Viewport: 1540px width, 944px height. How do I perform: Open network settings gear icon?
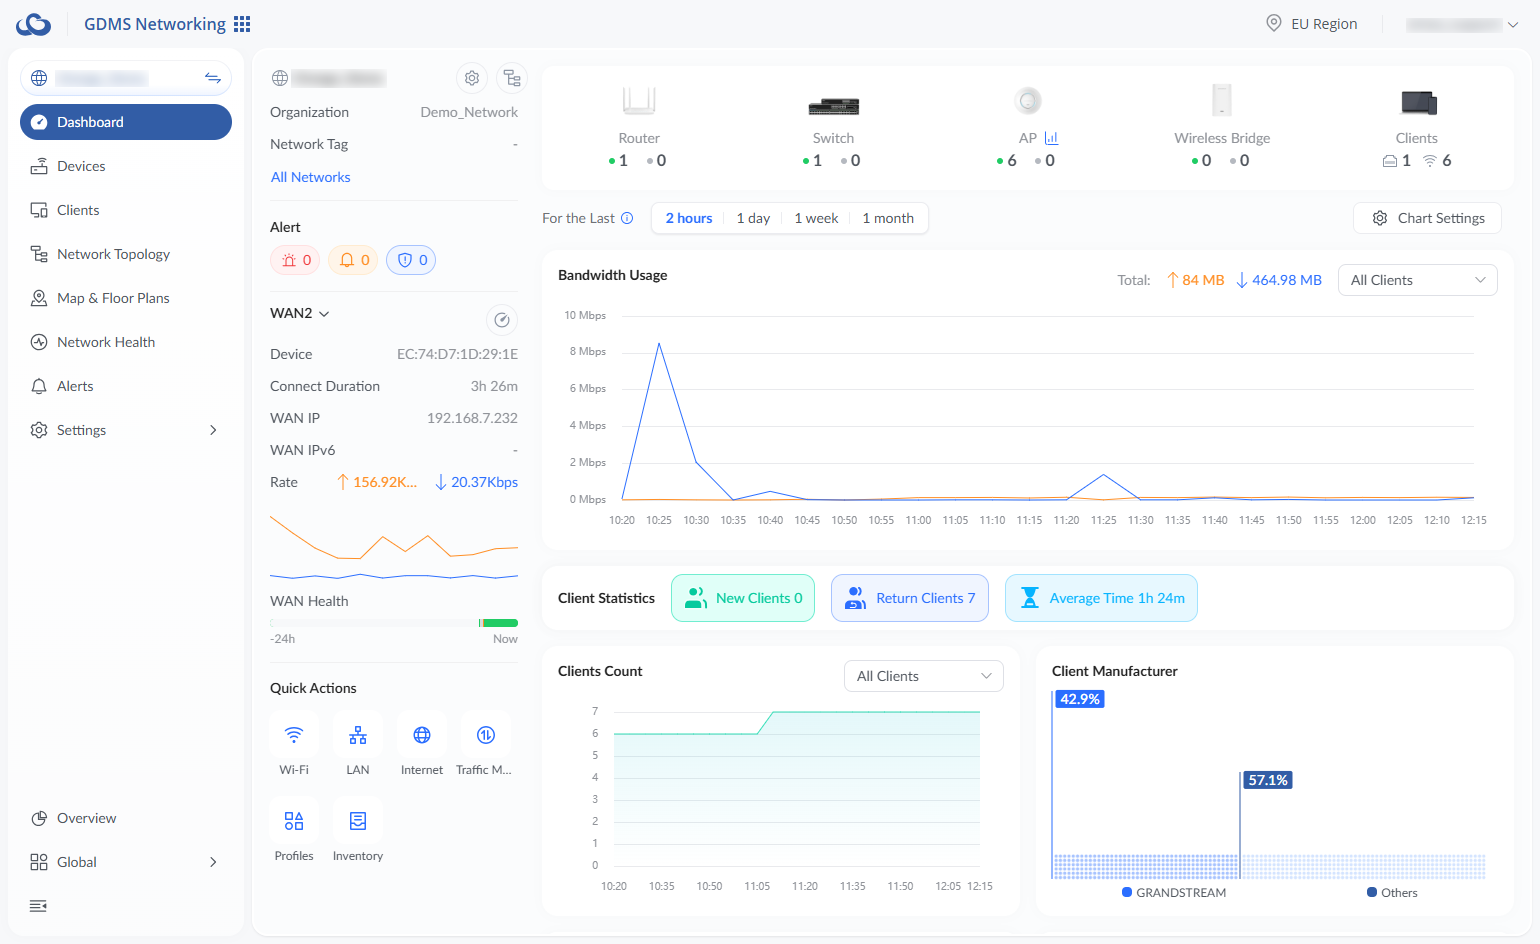click(472, 78)
